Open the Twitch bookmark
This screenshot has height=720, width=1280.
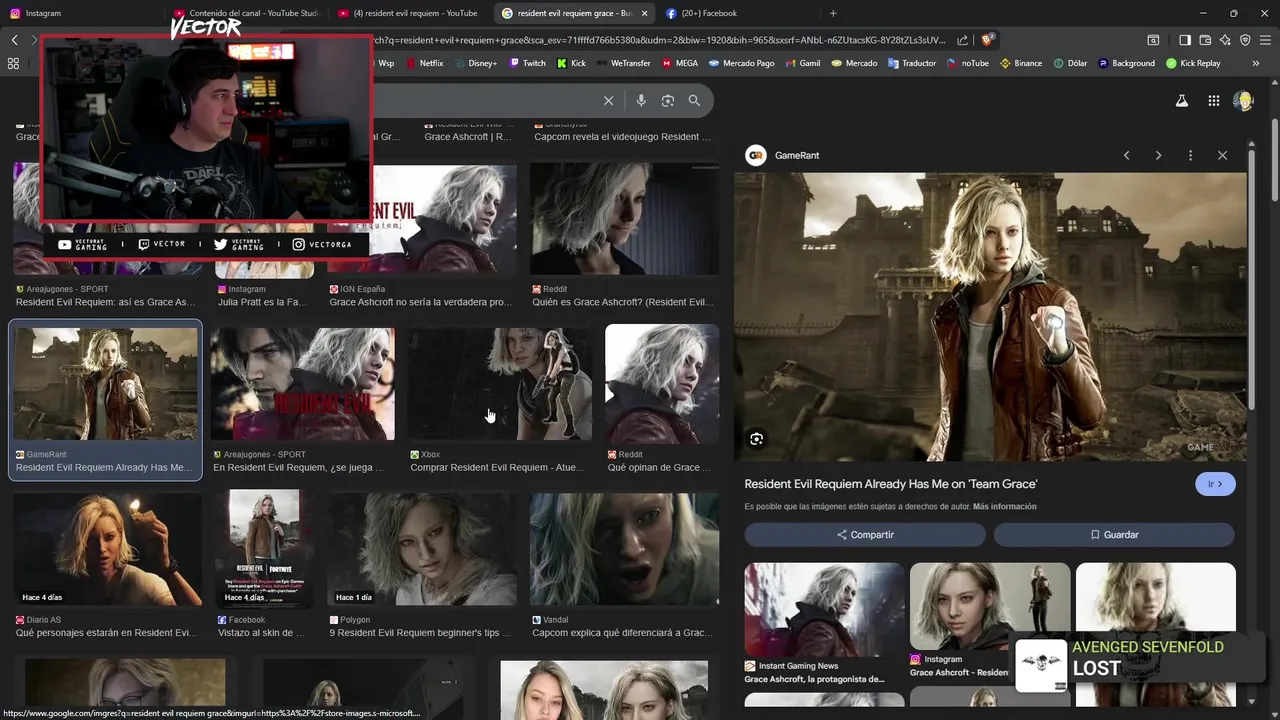pyautogui.click(x=527, y=63)
